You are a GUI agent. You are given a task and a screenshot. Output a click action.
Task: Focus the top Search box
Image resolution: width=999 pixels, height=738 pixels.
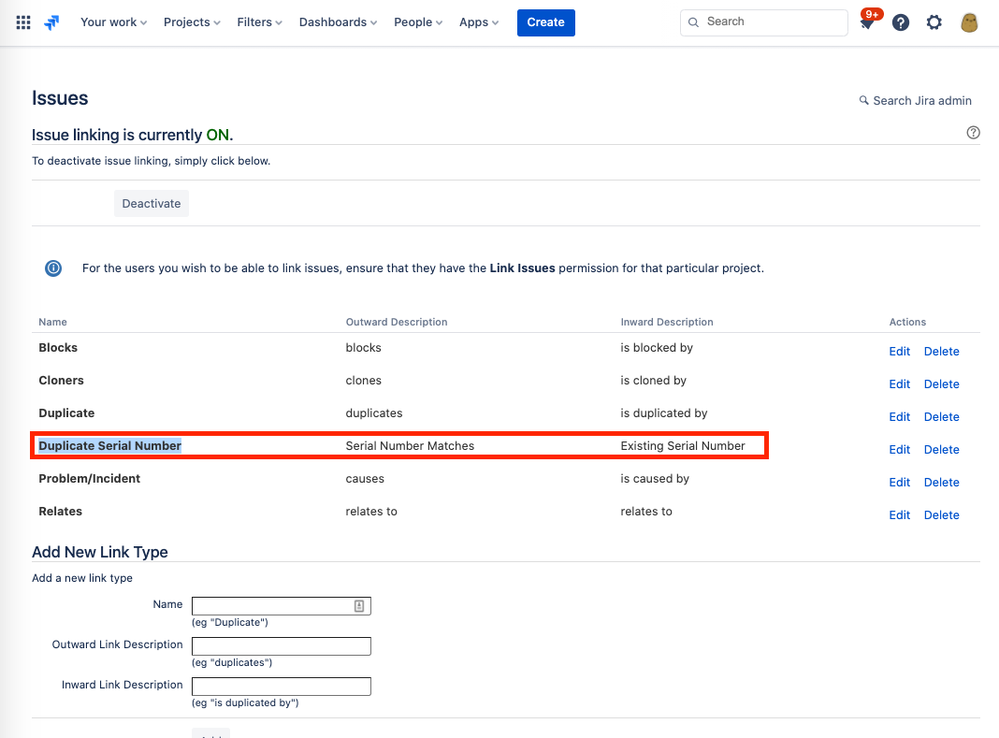click(764, 22)
